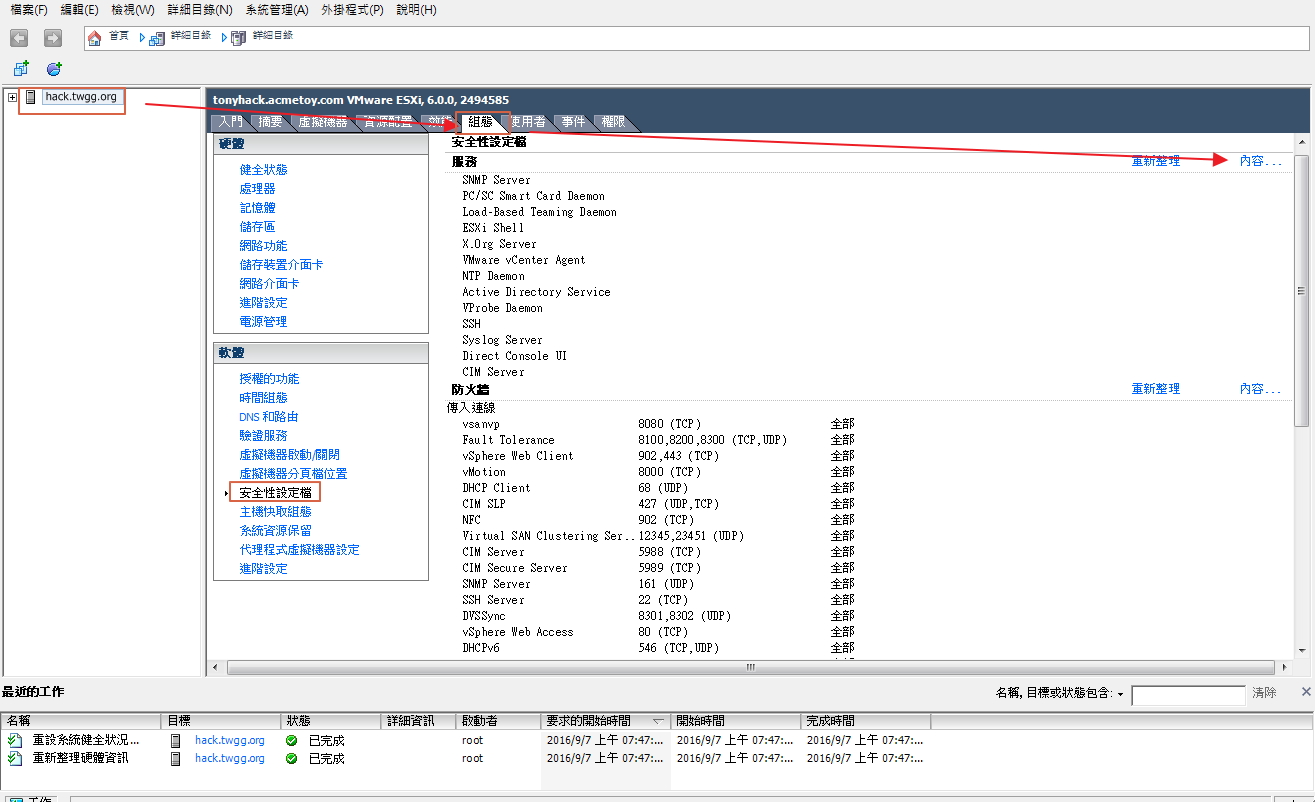Click 重新整理 link for 防火牆 section
The image size is (1315, 802).
coord(1156,389)
